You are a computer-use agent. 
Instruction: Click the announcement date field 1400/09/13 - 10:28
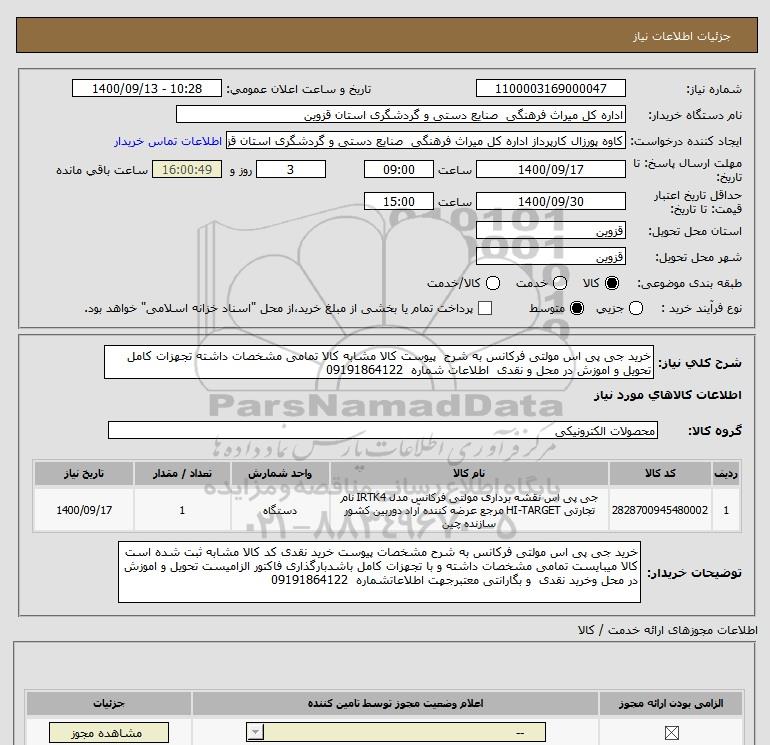point(146,88)
